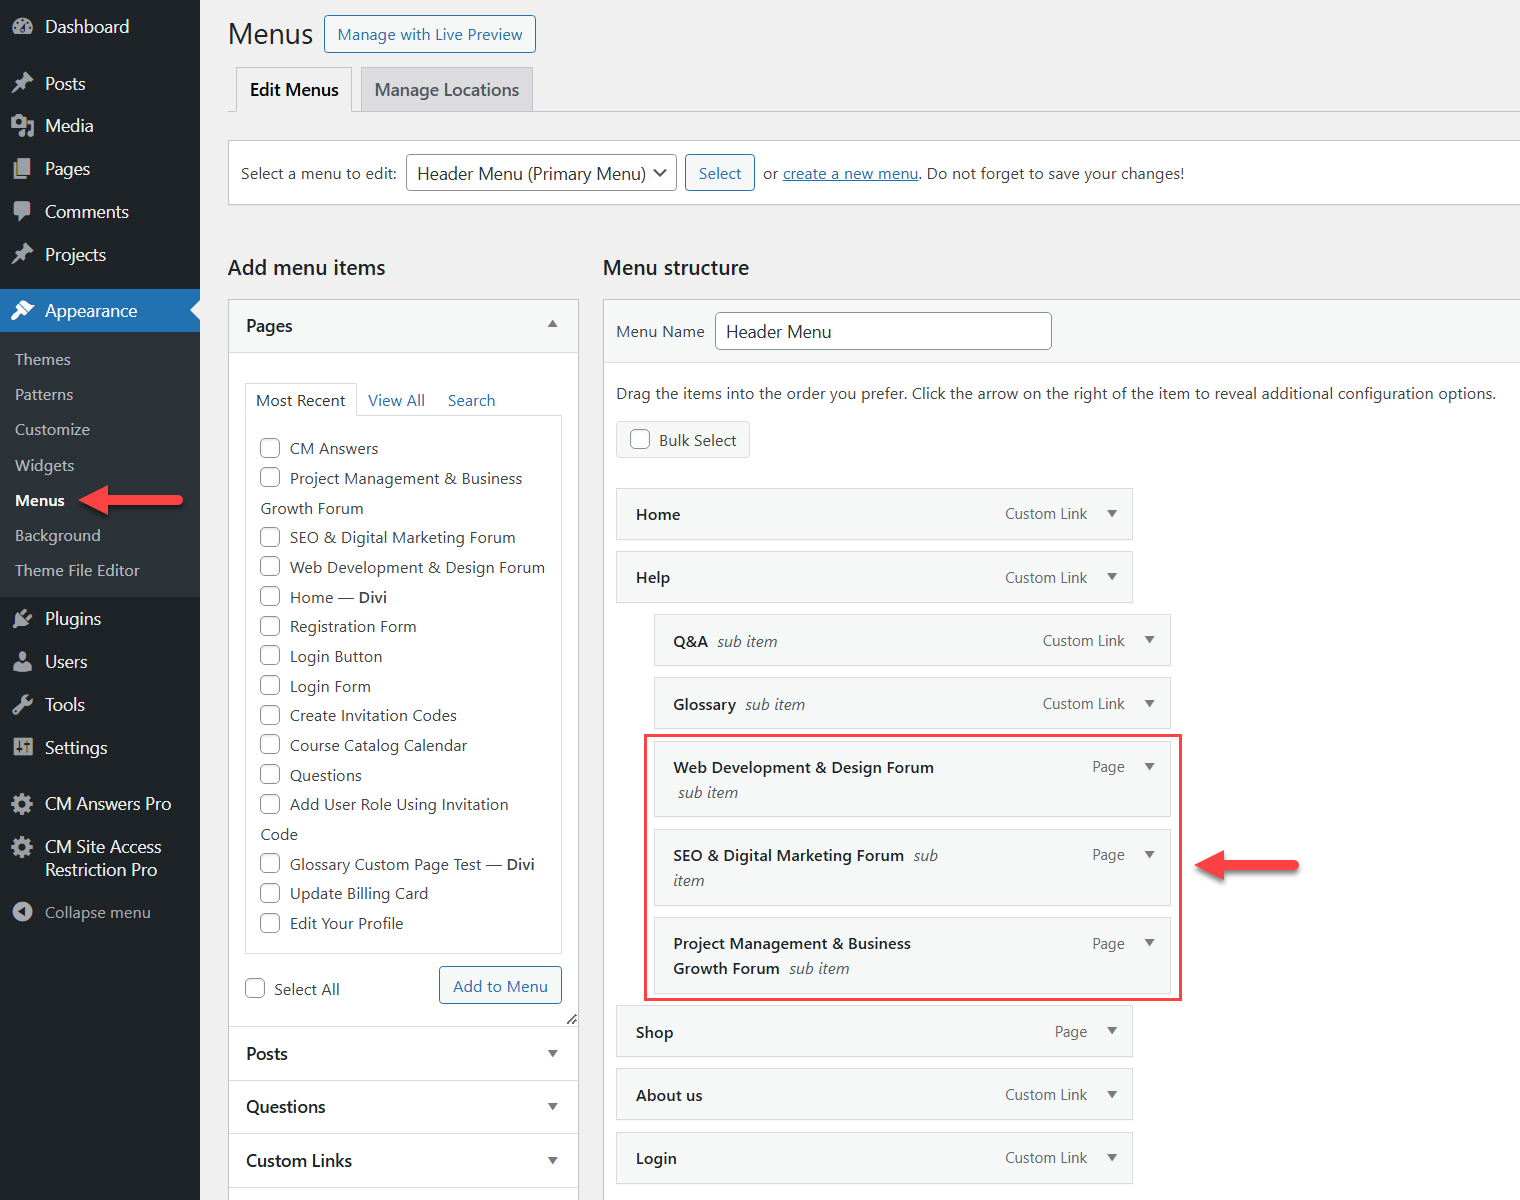Screen dimensions: 1520x1200
Task: Tick the Questions page checkbox
Action: 270,775
